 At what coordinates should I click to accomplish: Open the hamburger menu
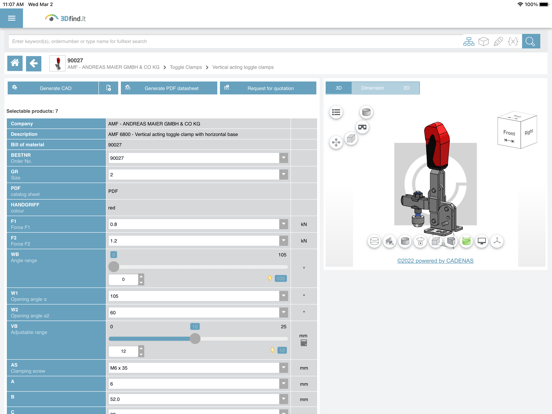pos(11,18)
